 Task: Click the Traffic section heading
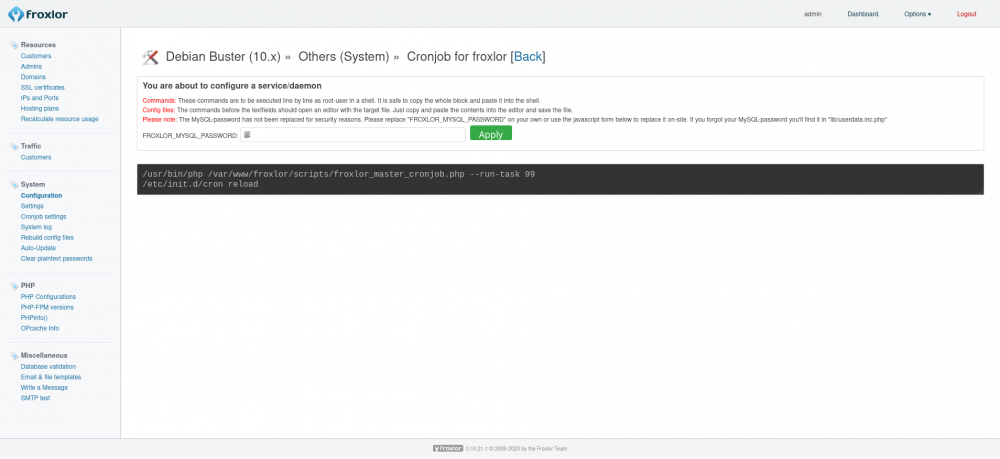click(31, 147)
